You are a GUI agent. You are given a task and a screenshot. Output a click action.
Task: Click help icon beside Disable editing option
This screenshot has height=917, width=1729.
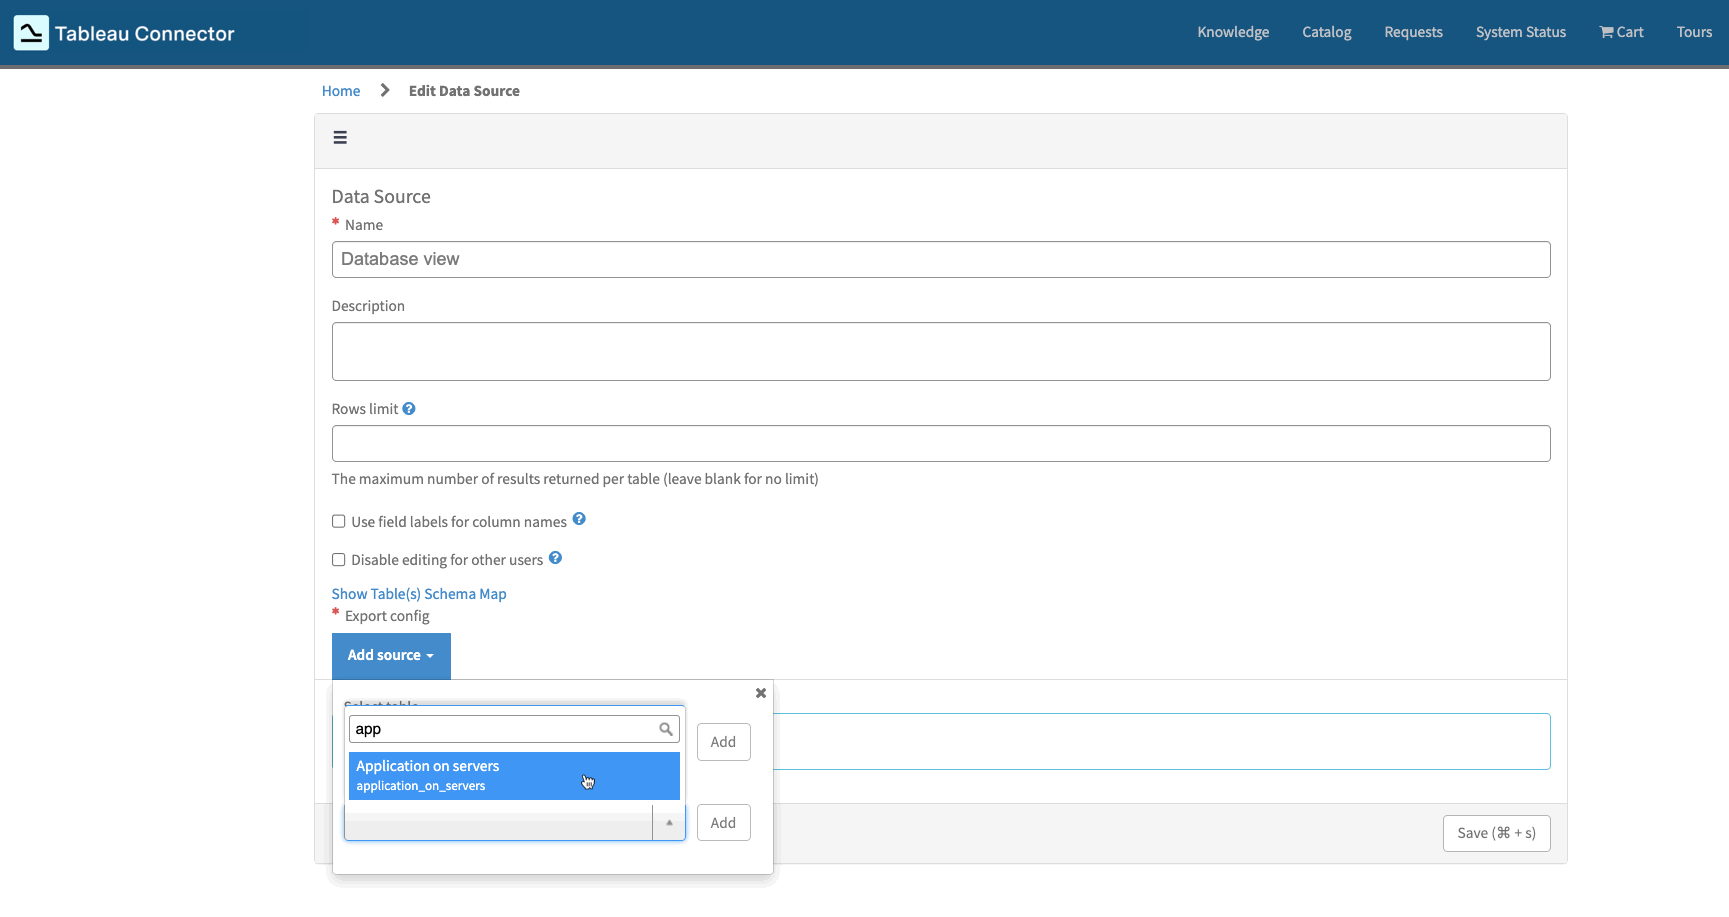(x=555, y=557)
